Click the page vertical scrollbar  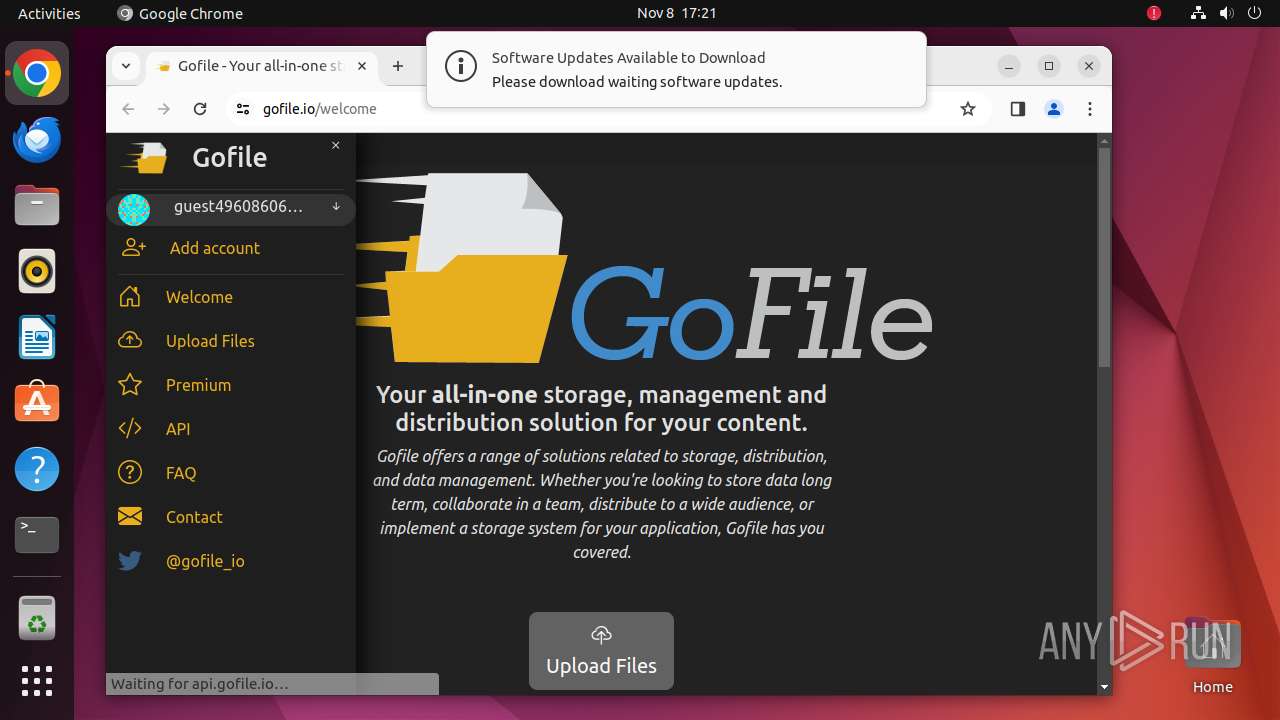point(1104,257)
